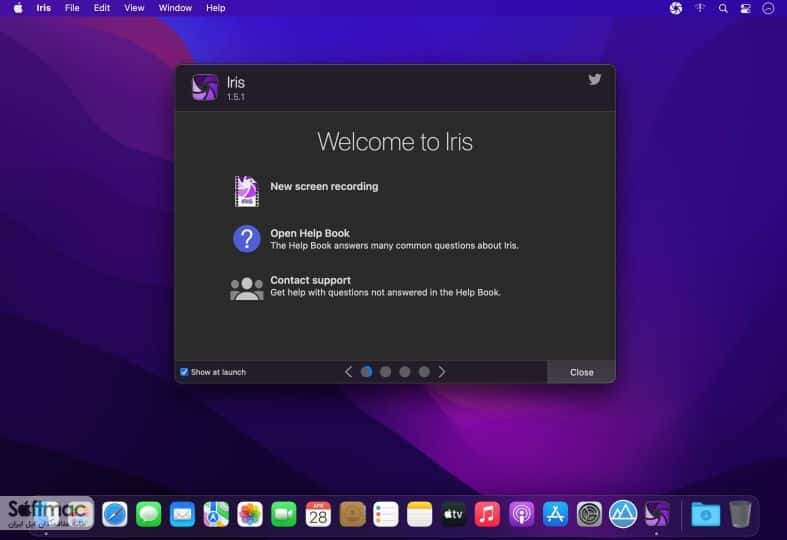This screenshot has height=540, width=787.
Task: Open Photos from the Dock
Action: 250,514
